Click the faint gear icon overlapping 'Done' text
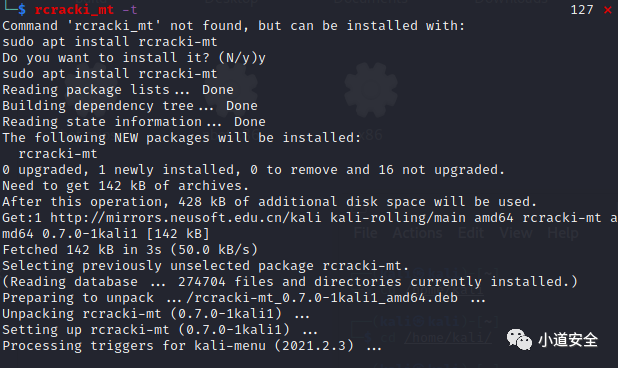Screen dimensions: 618x368 (232, 89)
